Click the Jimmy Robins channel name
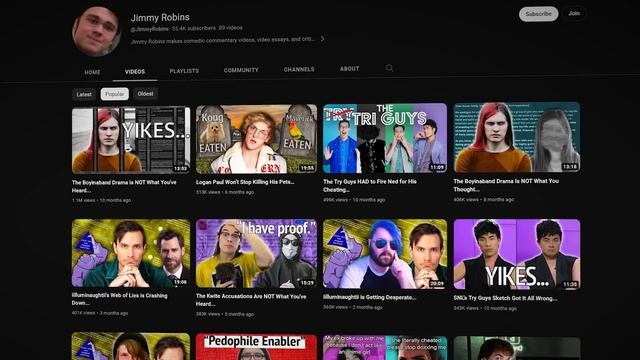Image resolution: width=640 pixels, height=360 pixels. click(x=160, y=17)
